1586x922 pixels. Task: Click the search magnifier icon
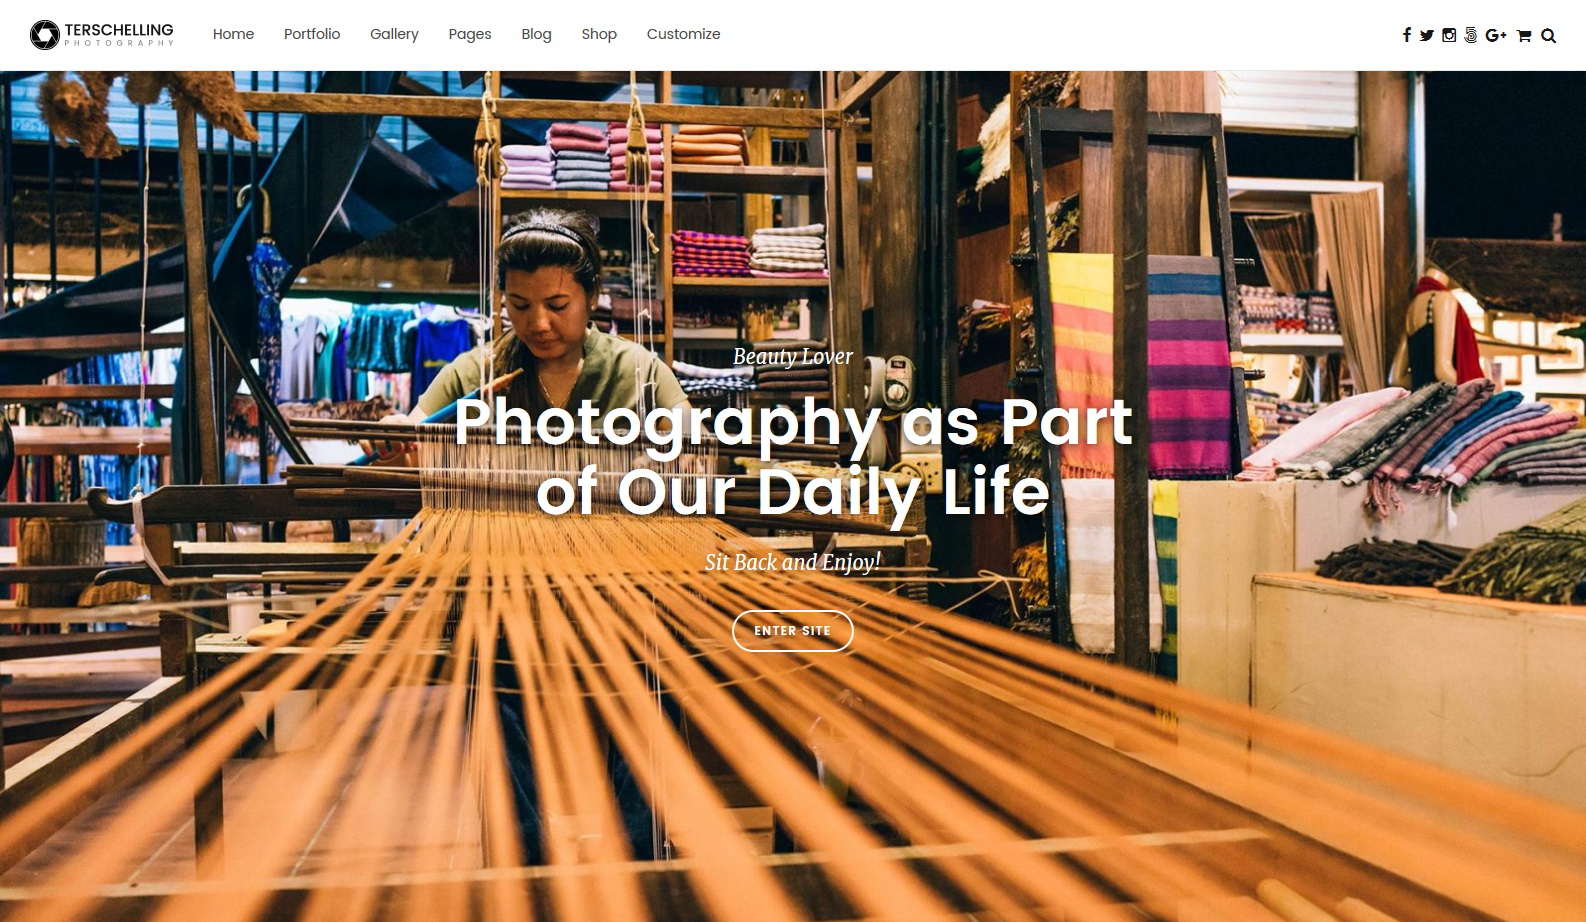[x=1548, y=35]
